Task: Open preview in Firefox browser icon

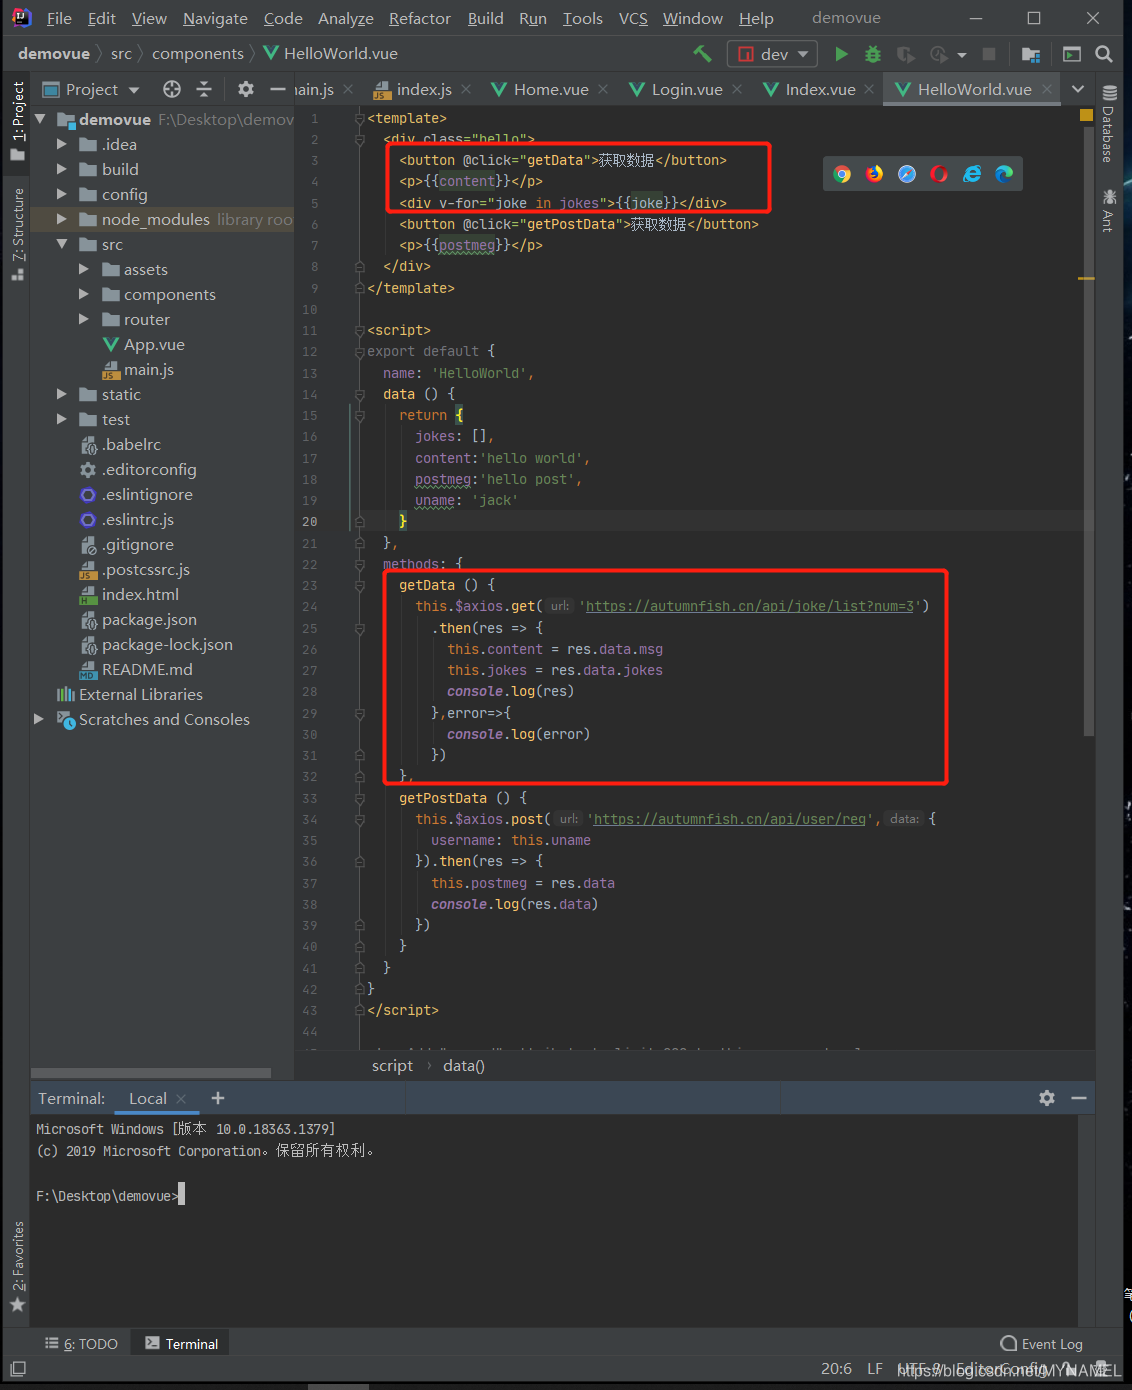Action: (874, 174)
